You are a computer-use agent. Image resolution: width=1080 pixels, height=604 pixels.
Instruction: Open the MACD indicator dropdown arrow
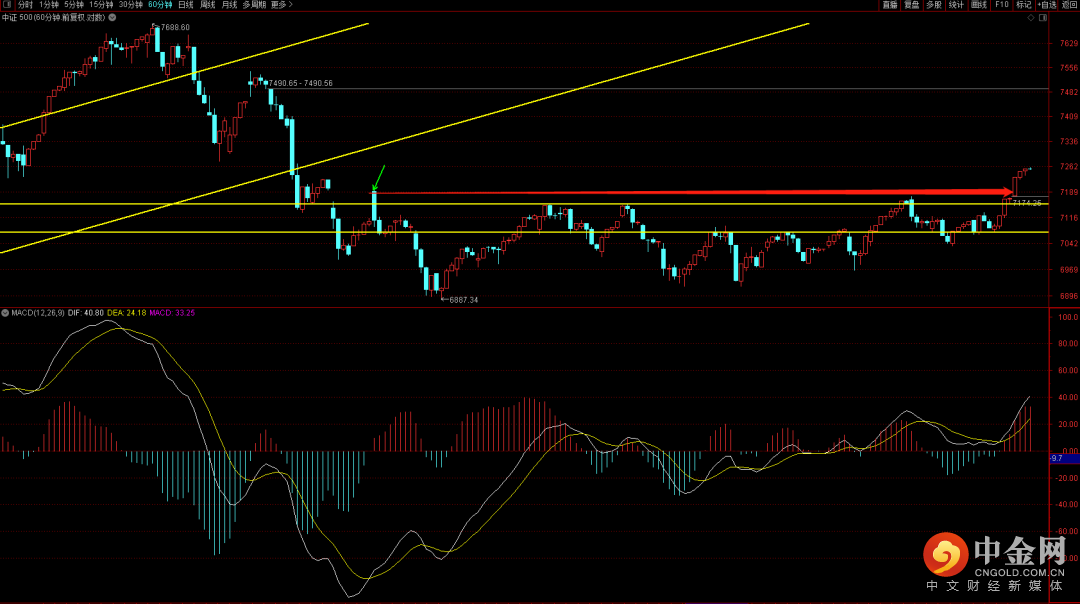pyautogui.click(x=5, y=313)
